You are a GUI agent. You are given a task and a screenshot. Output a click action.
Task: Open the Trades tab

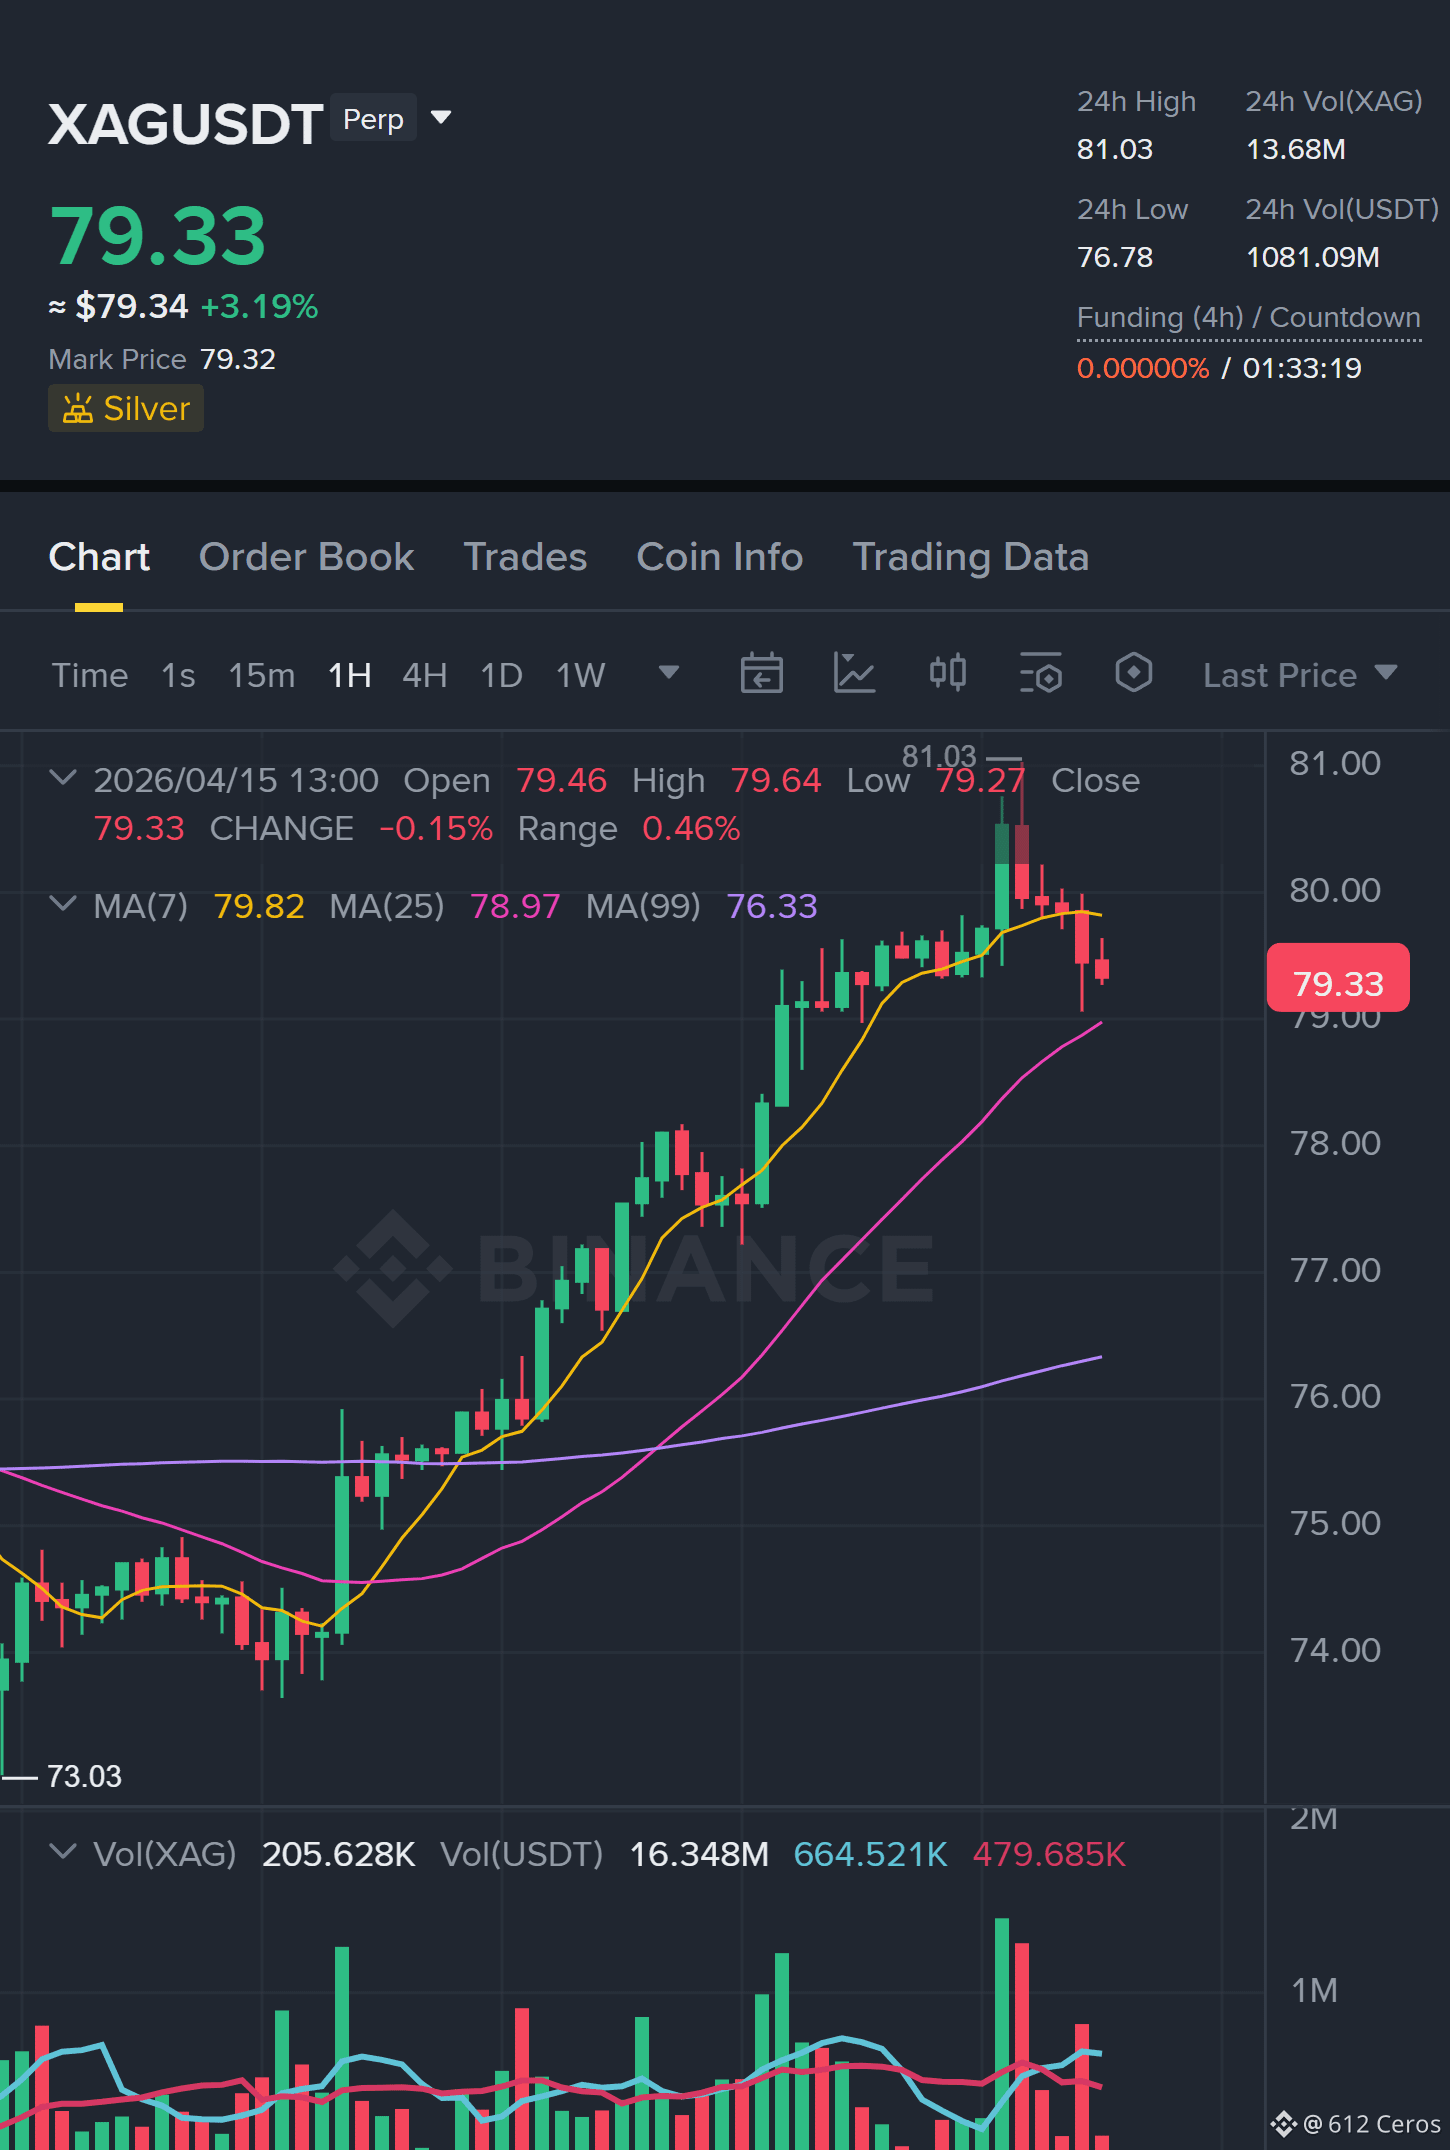(x=525, y=557)
